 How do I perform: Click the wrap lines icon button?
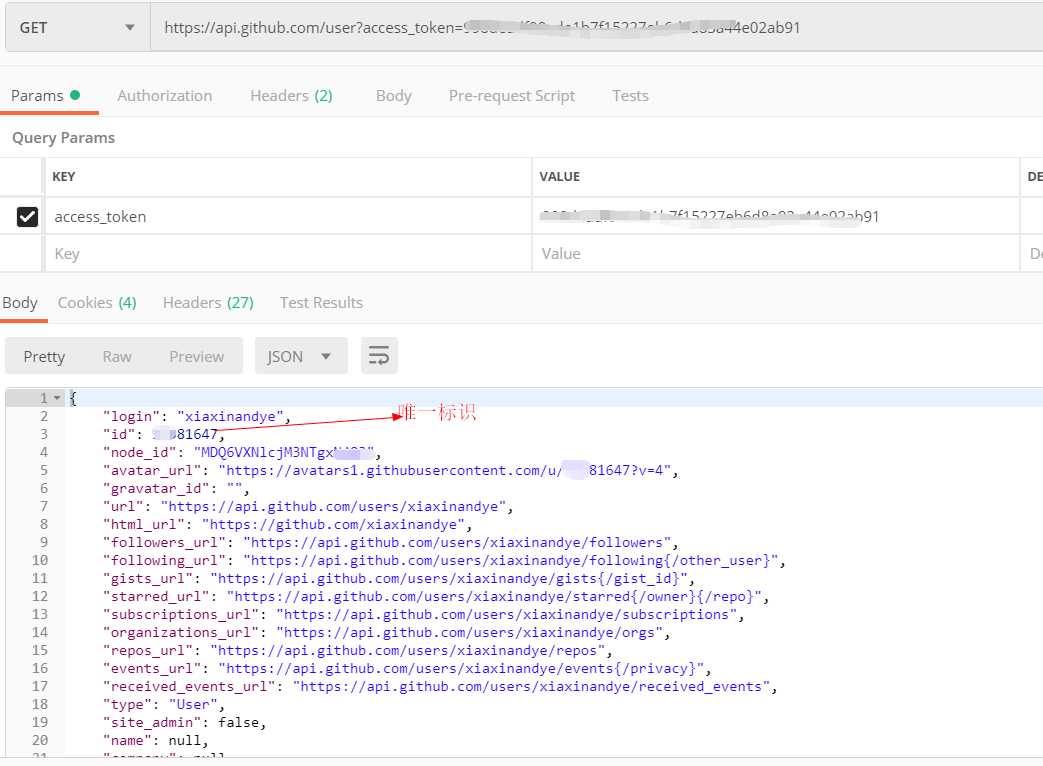pyautogui.click(x=379, y=356)
